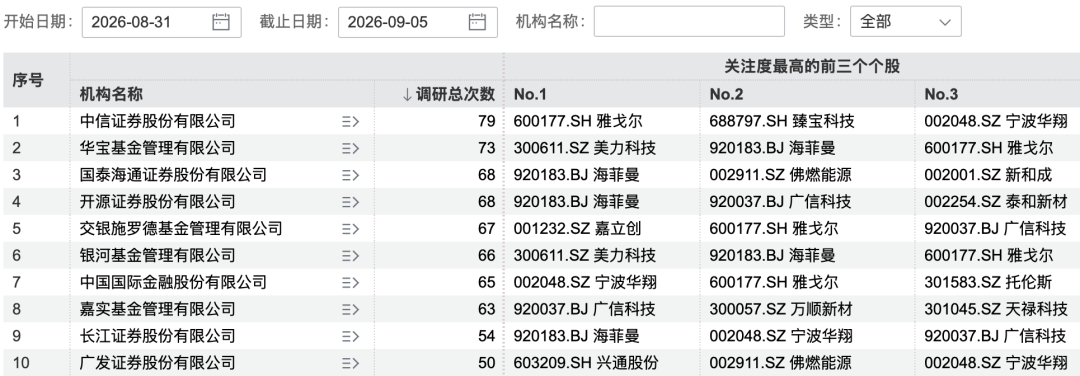Open institution 国泰海通证券股份有限公司
The height and width of the screenshot is (376, 1080).
174,176
